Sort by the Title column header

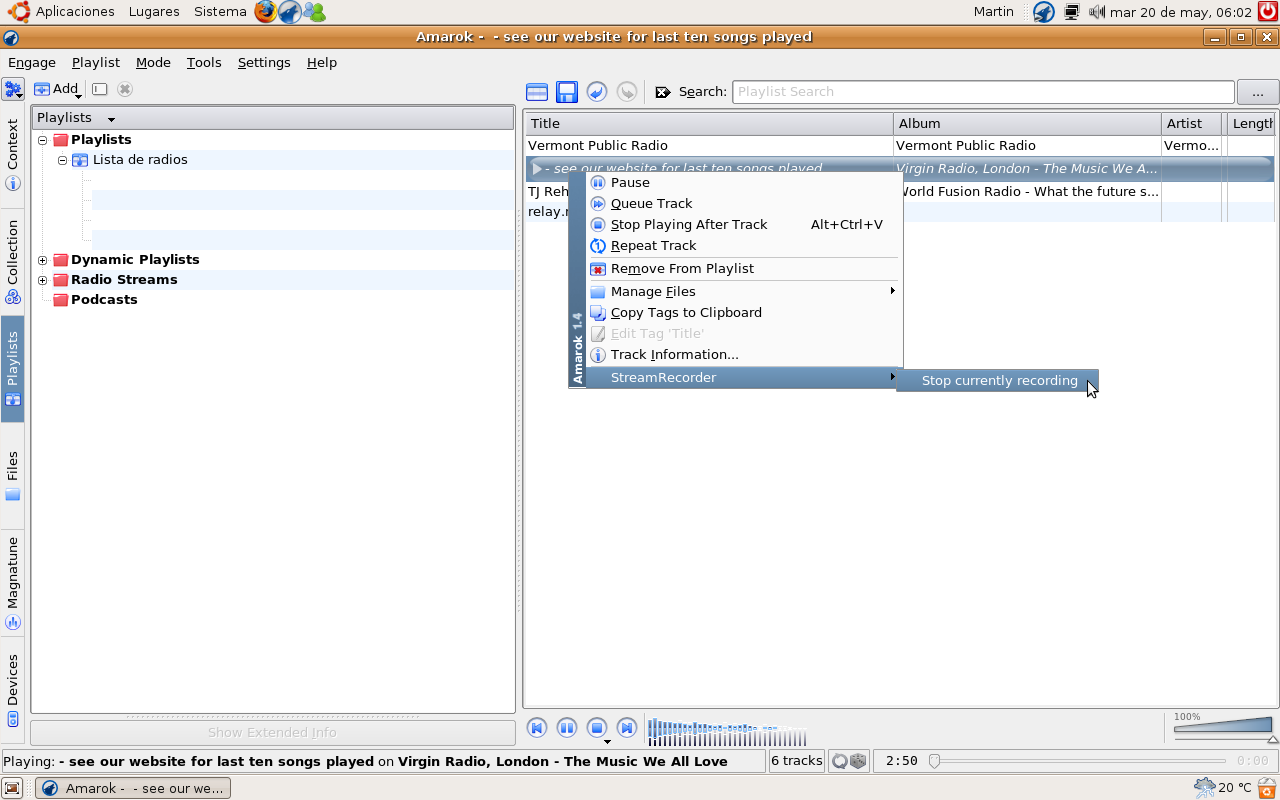(709, 124)
